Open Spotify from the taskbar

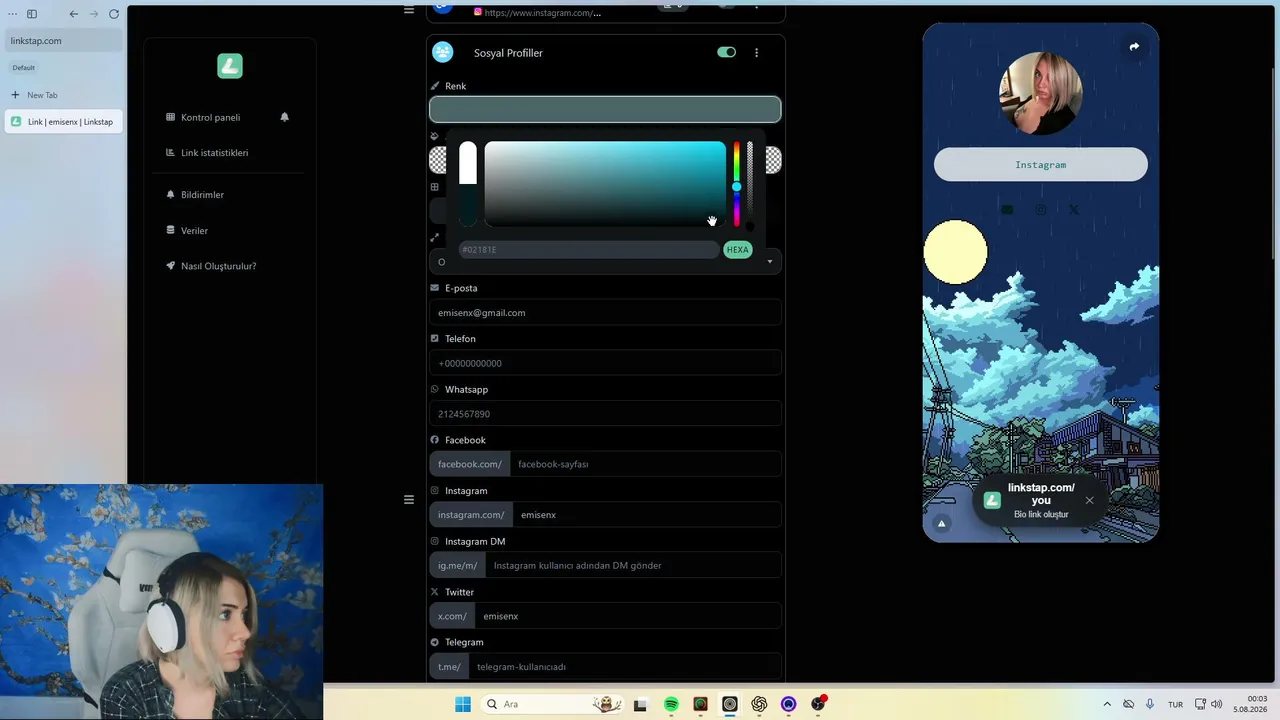click(671, 704)
